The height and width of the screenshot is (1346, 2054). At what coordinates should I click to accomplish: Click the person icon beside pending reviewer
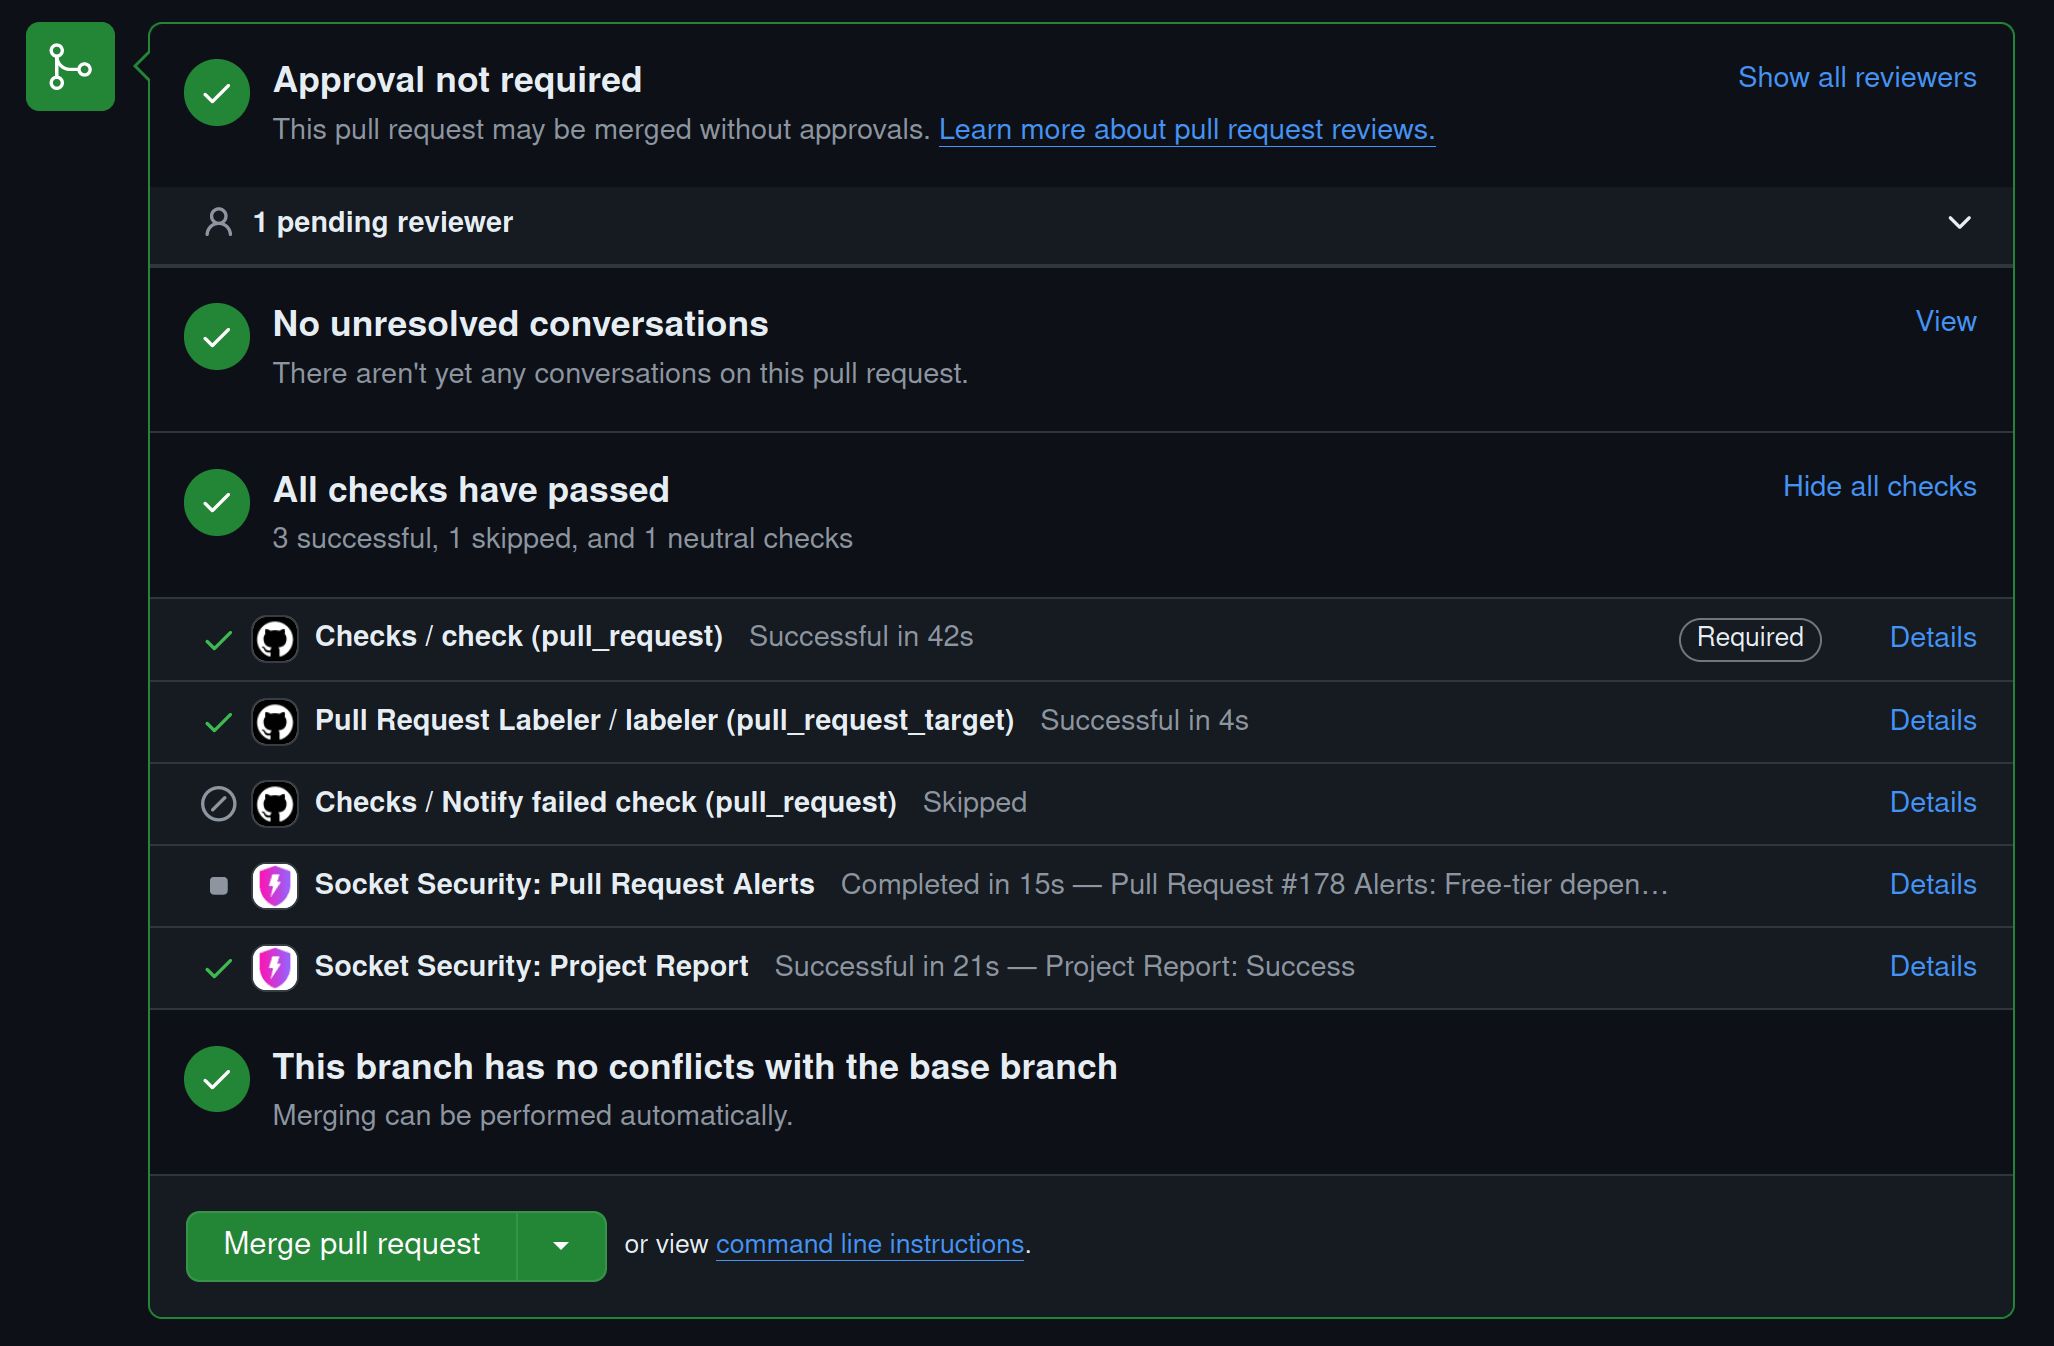[218, 222]
